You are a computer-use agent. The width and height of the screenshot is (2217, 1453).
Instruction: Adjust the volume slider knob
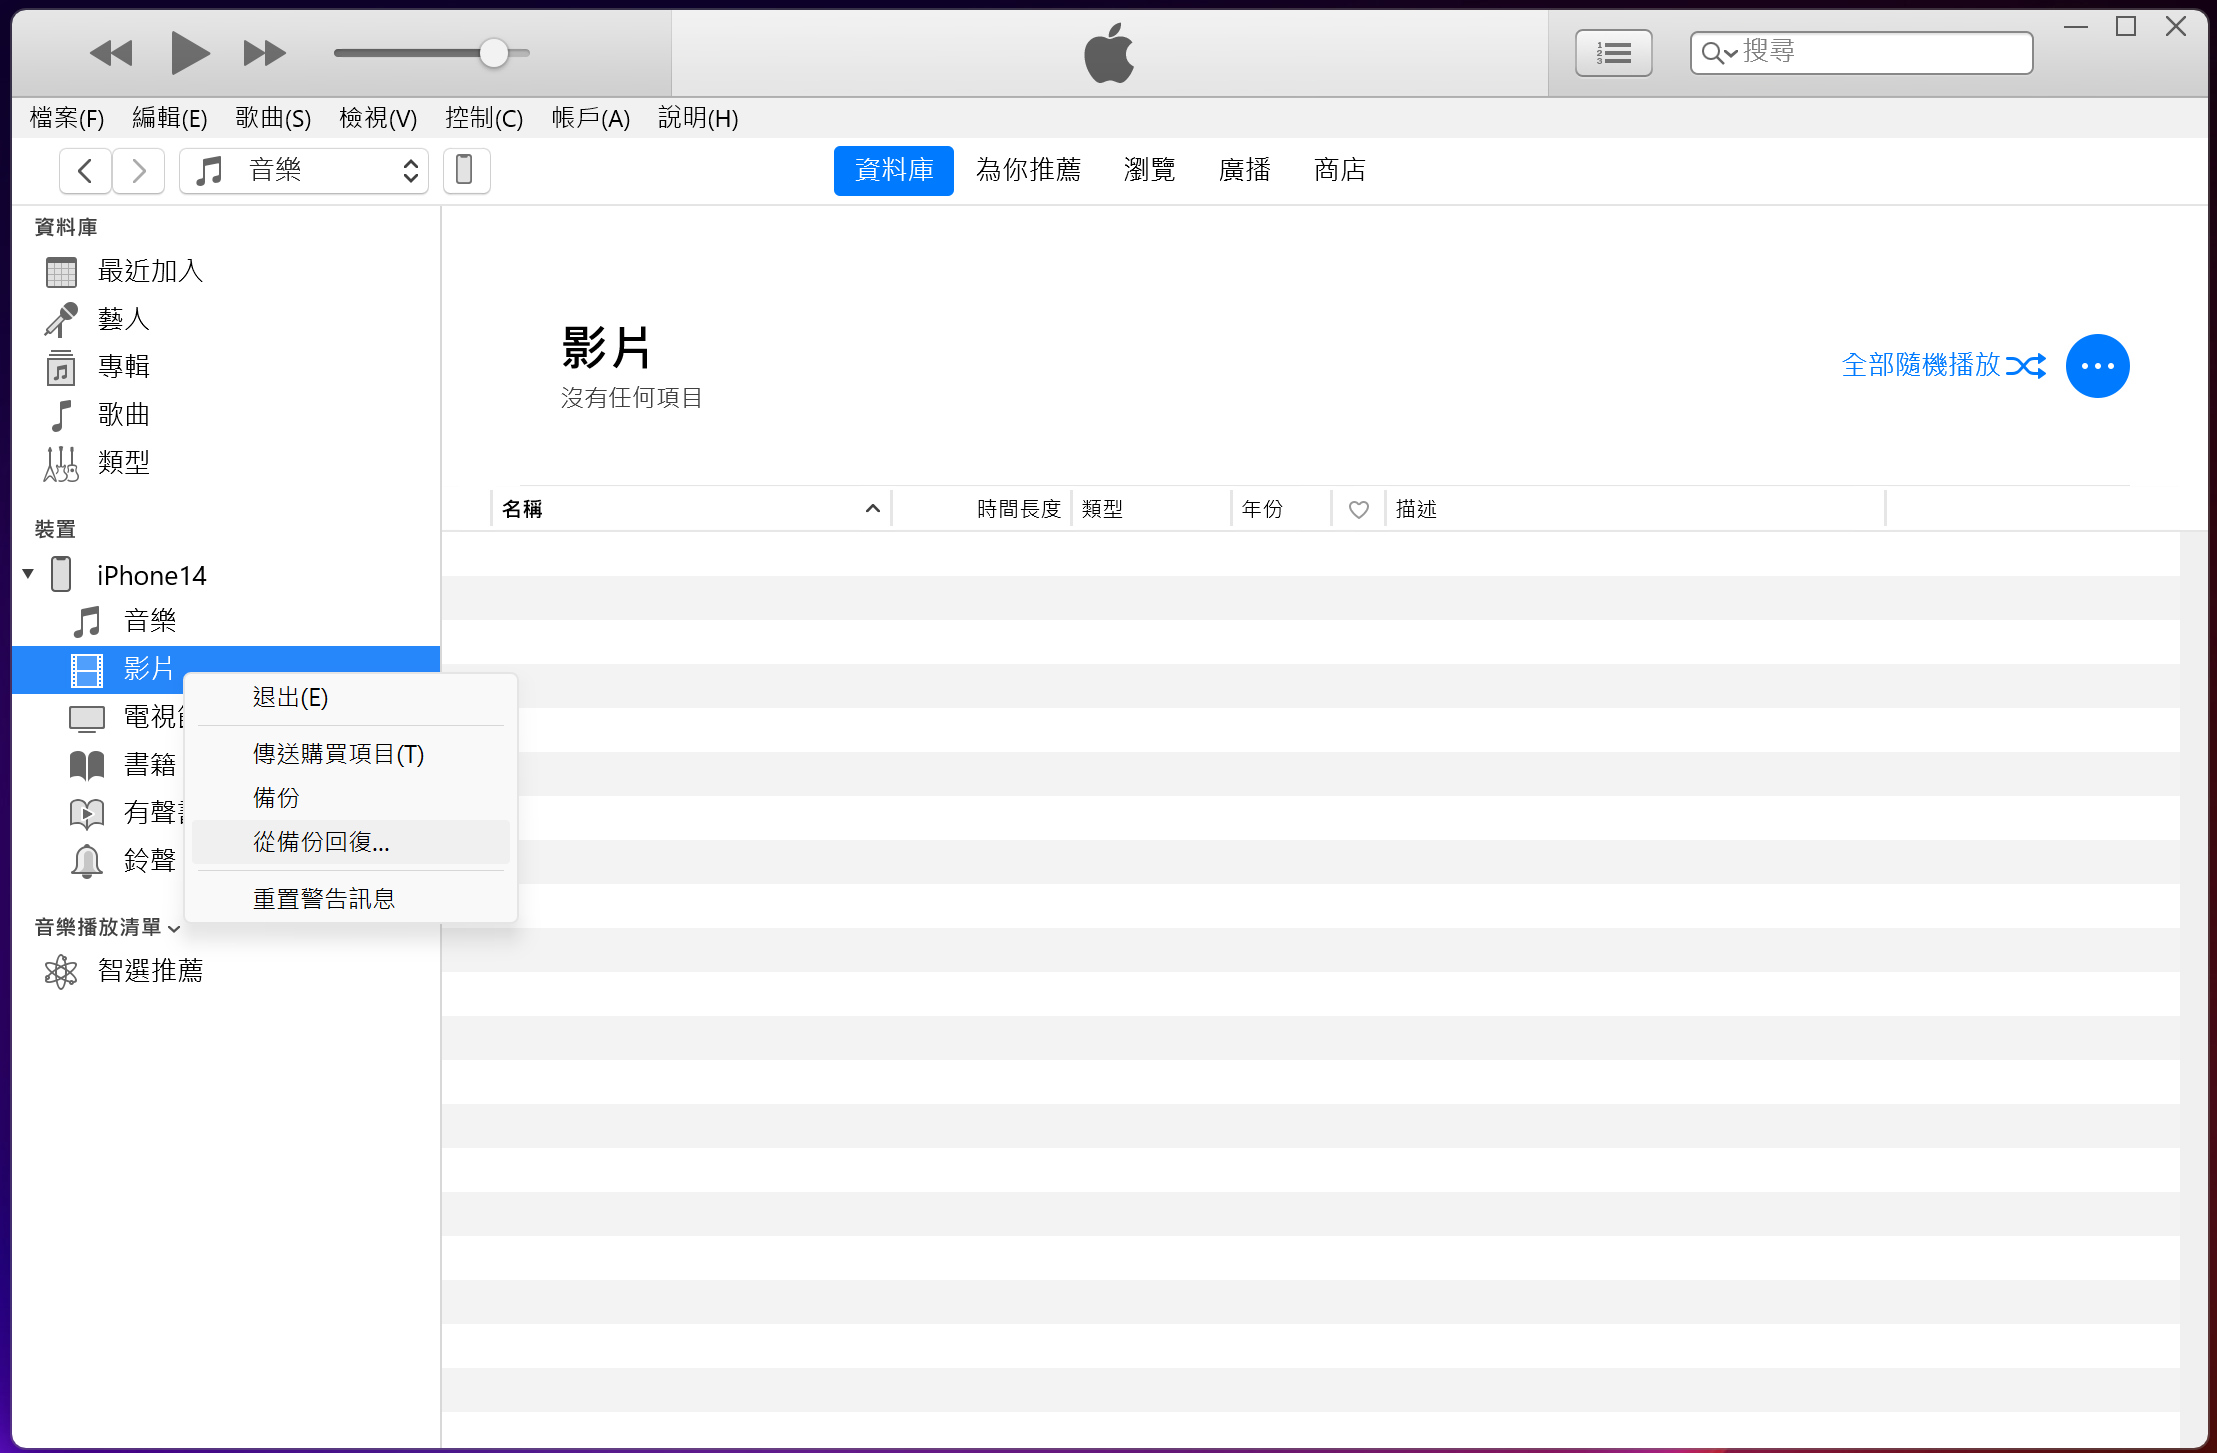tap(494, 53)
